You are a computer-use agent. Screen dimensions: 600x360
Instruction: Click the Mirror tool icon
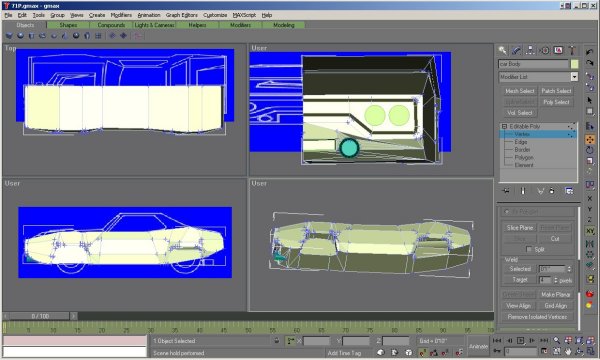[x=590, y=244]
